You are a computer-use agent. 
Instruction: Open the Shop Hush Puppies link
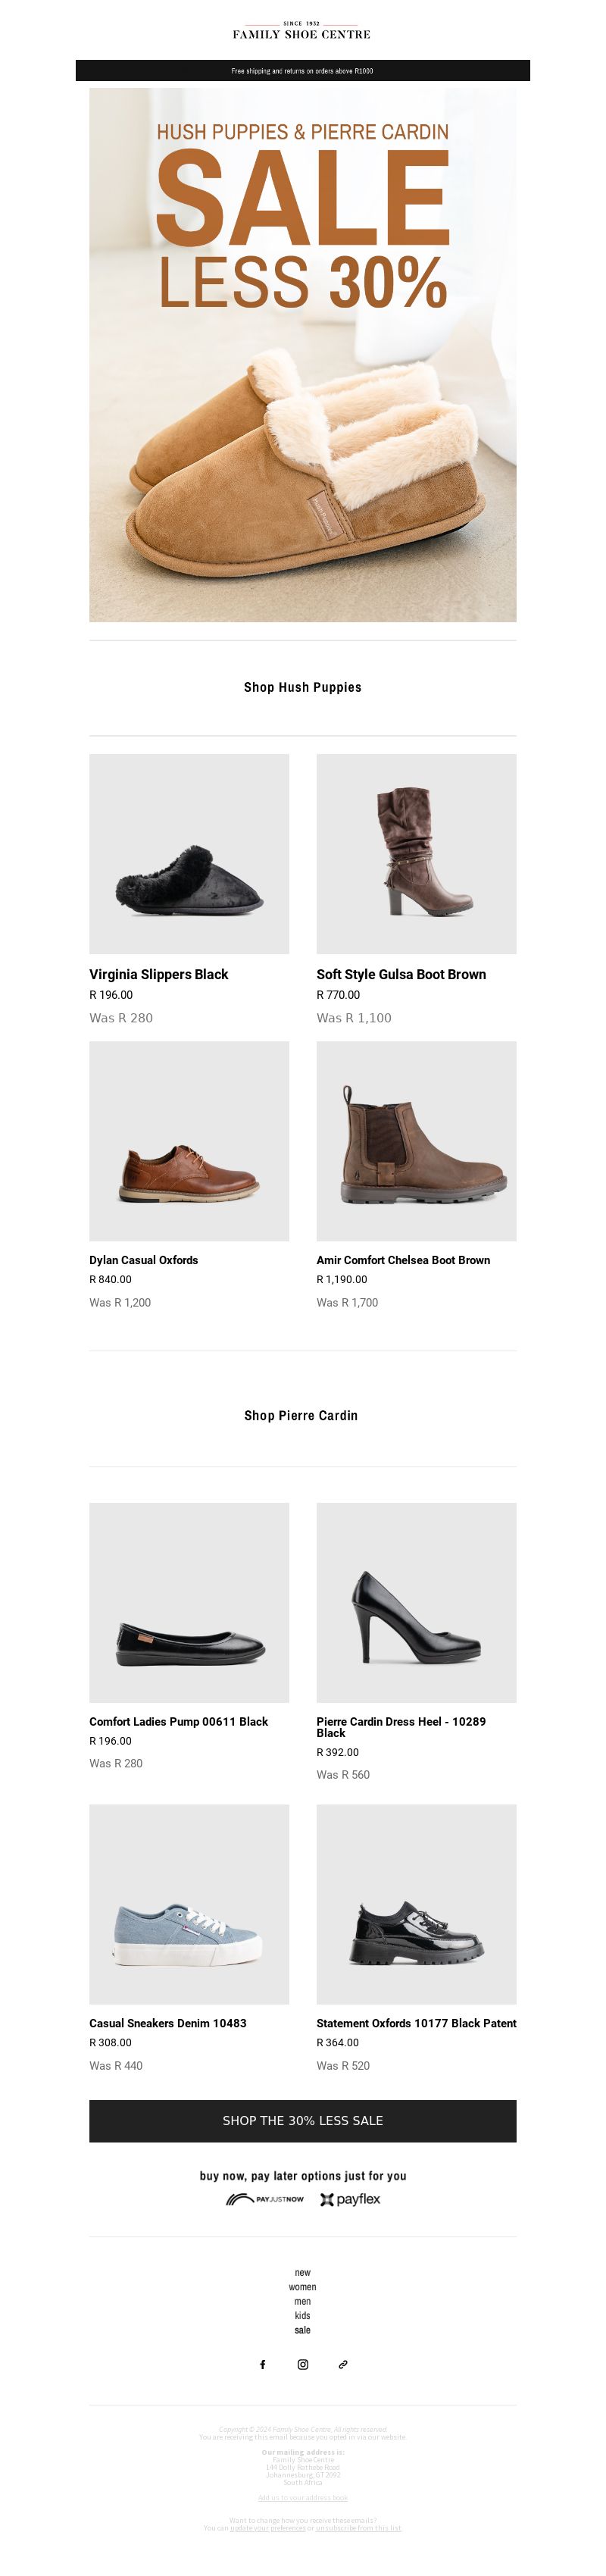tap(303, 687)
